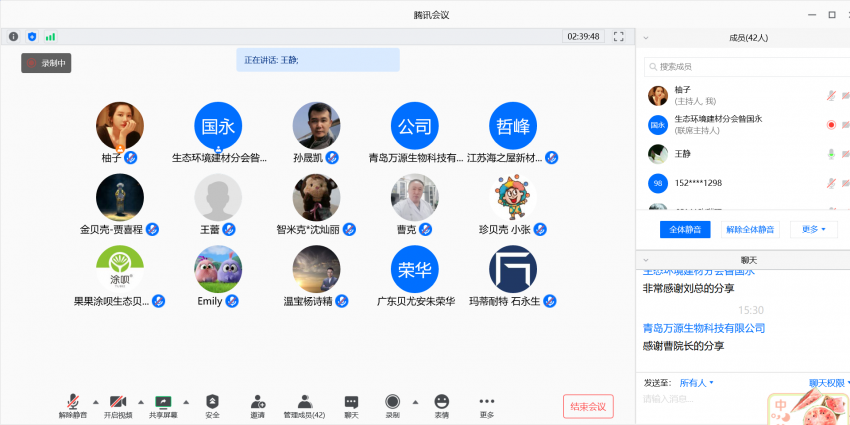Click muted mic icon next to 柚子 in the grid

click(x=131, y=158)
